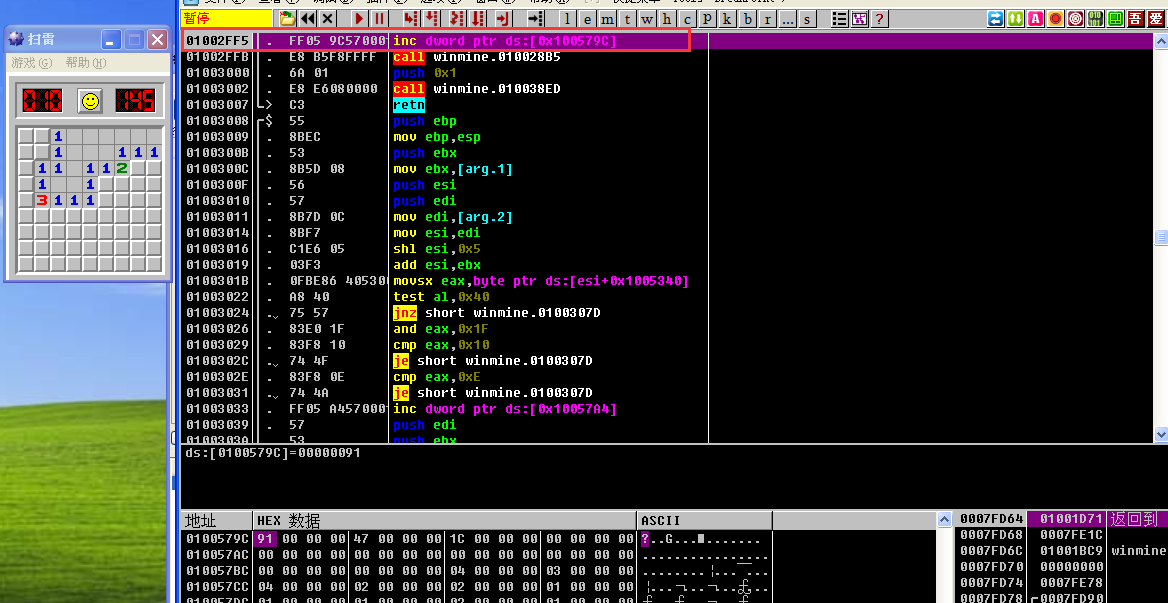This screenshot has width=1168, height=603.
Task: Click the ASCII column header in dump
Action: (x=705, y=520)
